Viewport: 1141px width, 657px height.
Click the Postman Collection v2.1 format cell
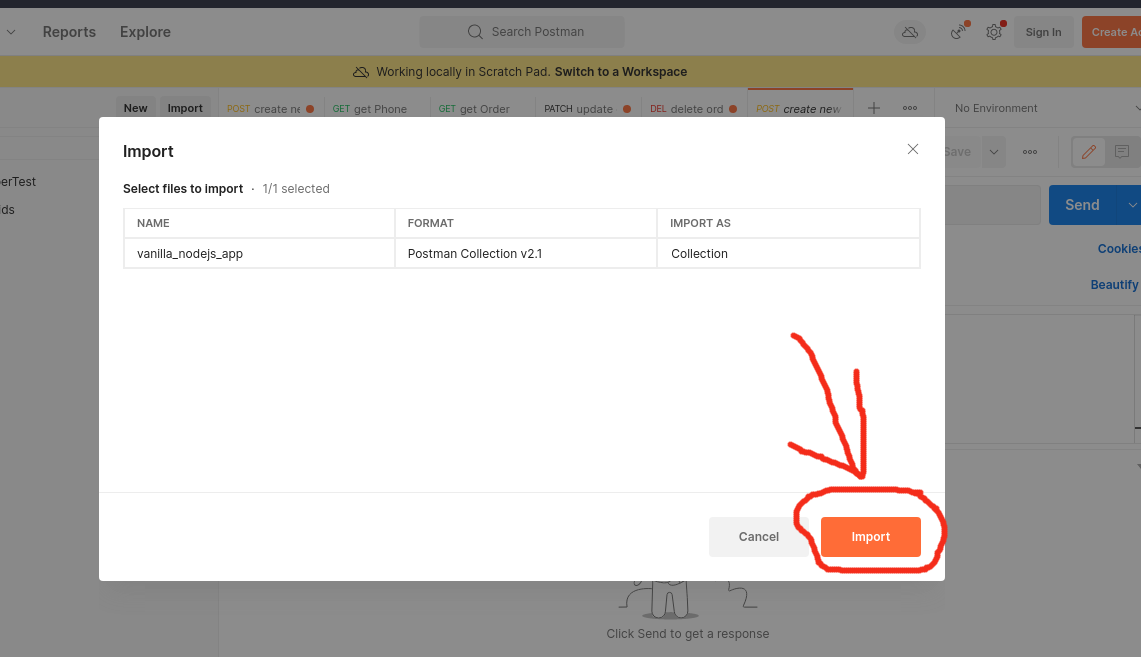click(525, 254)
